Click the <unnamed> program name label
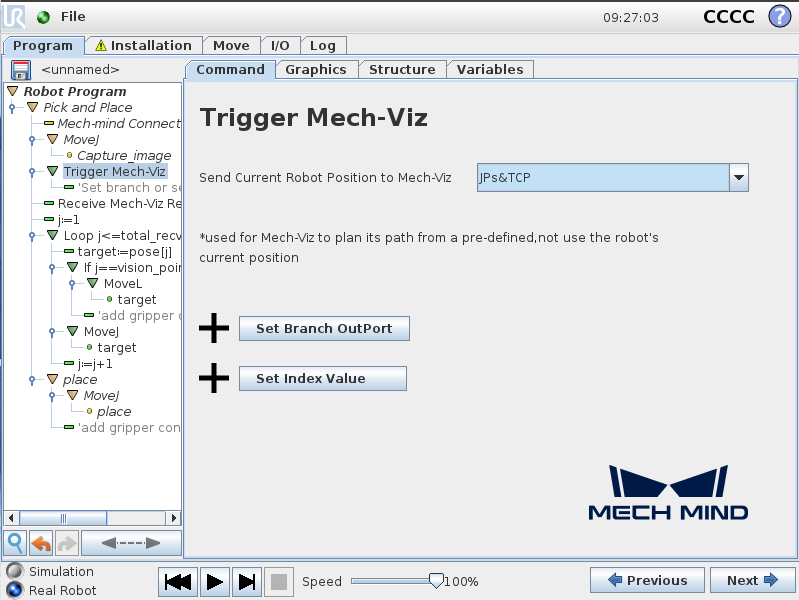This screenshot has width=799, height=600. 80,69
